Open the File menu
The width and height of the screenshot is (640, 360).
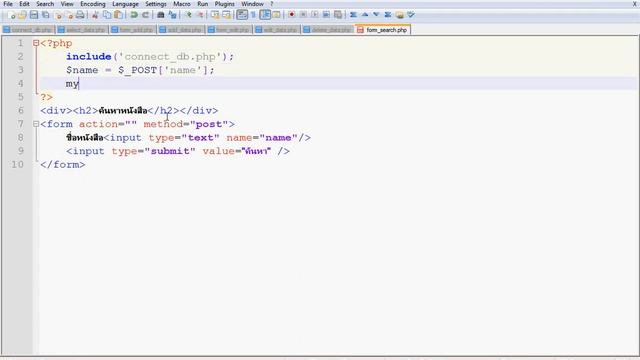(8, 4)
